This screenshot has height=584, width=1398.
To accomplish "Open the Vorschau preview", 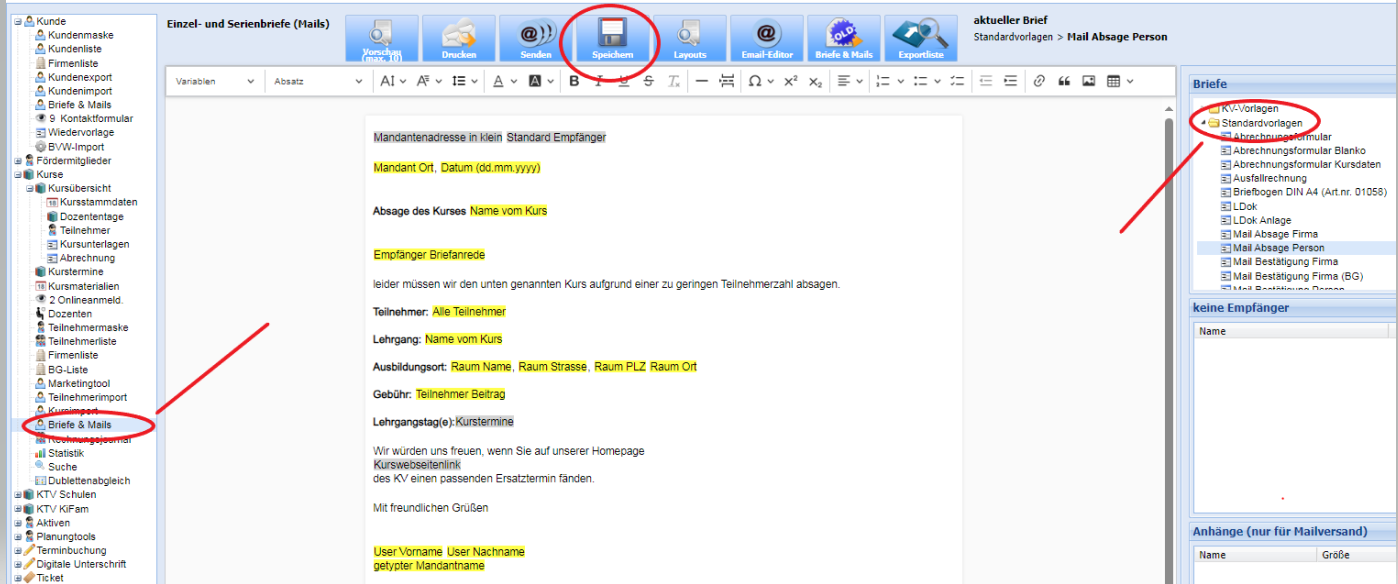I will pyautogui.click(x=381, y=40).
